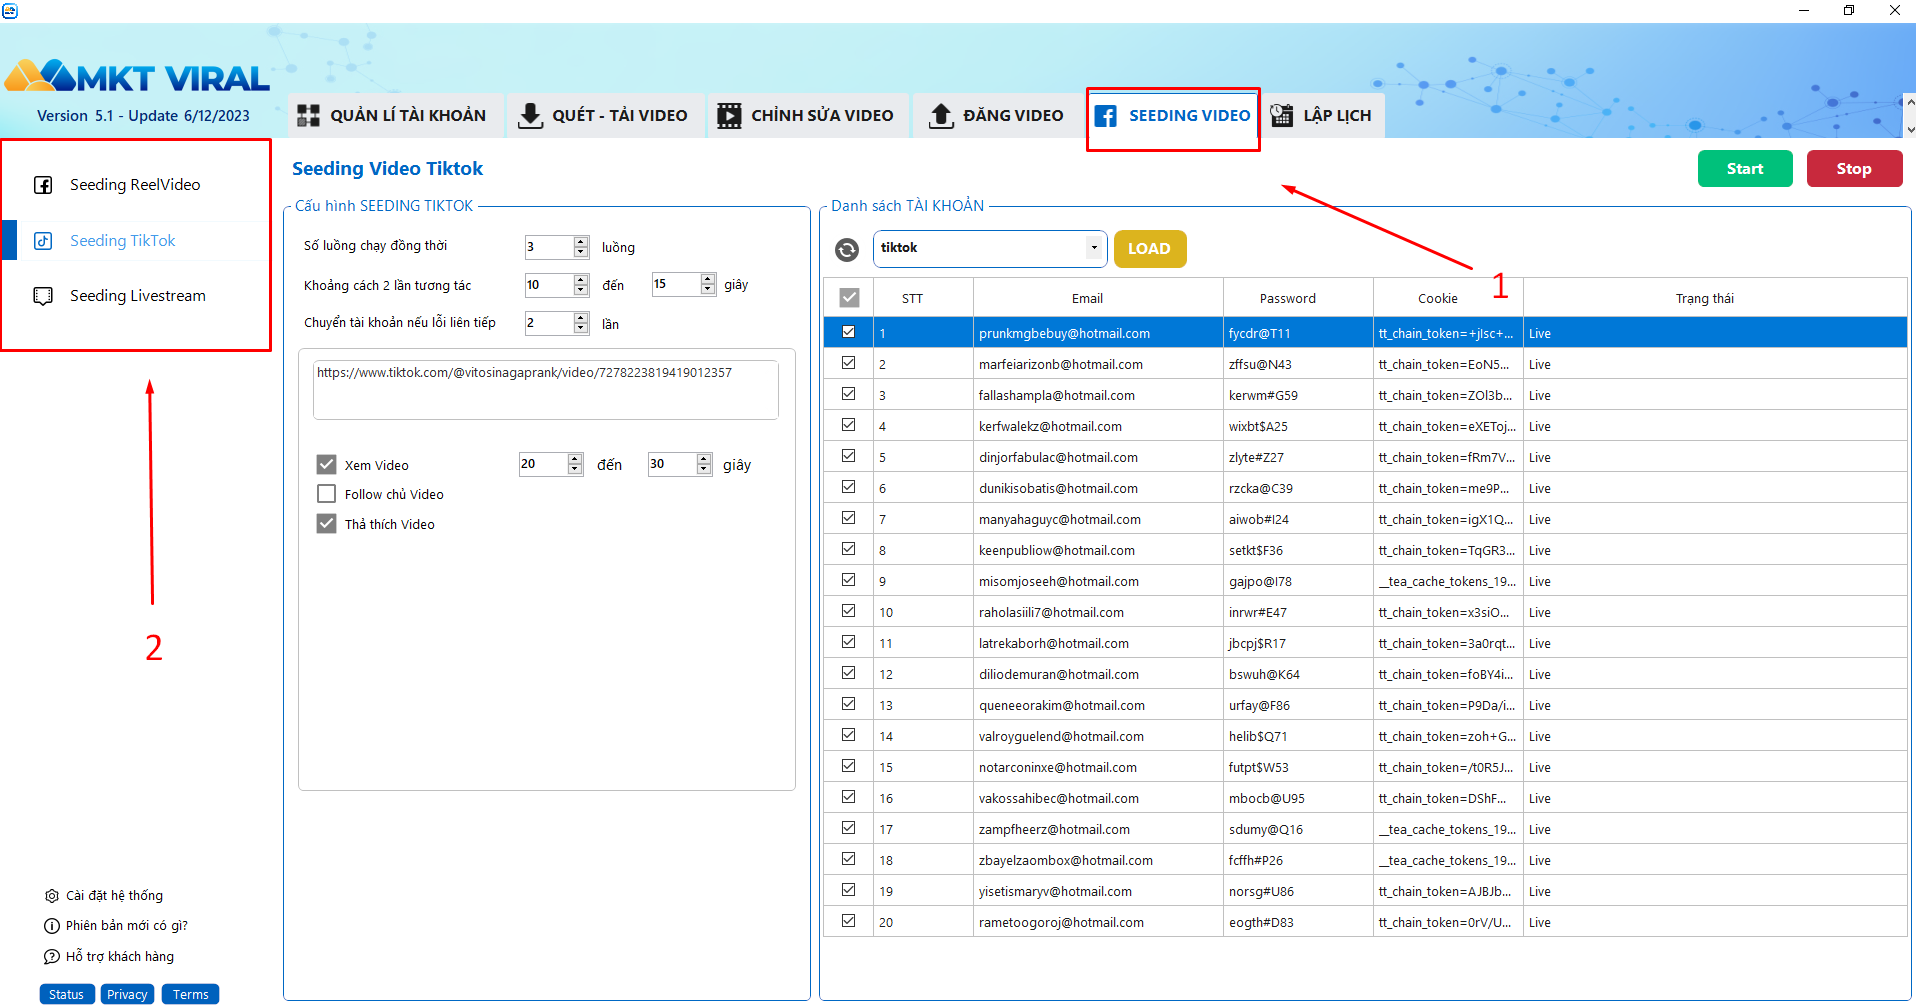
Task: Click the TikTok video URL text box
Action: click(x=546, y=390)
